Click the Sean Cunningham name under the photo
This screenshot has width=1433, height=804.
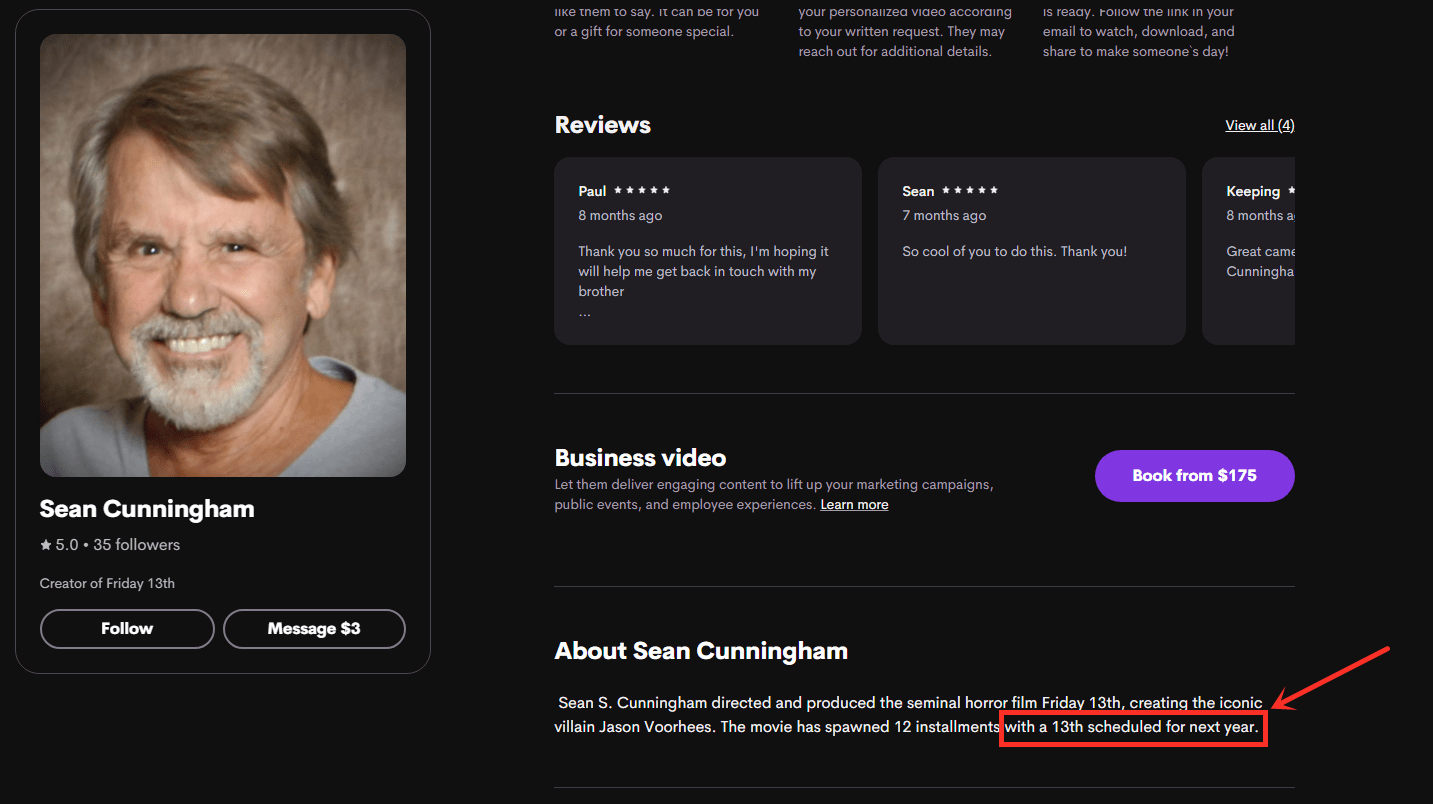[x=147, y=509]
